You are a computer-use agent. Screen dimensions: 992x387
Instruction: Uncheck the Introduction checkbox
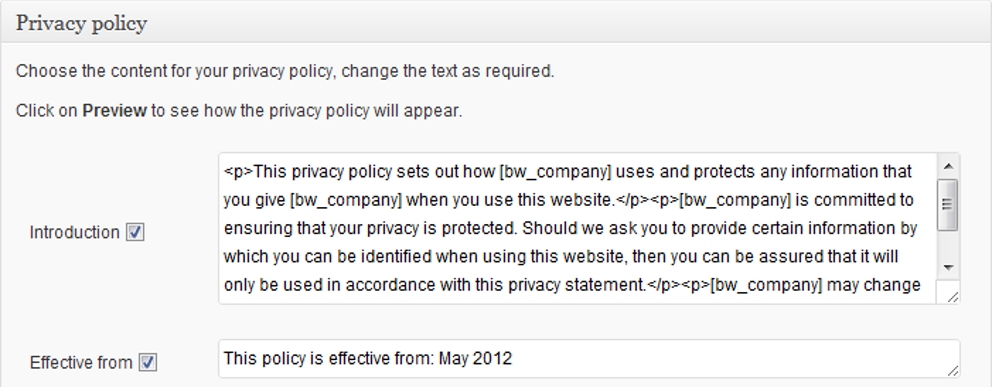coord(135,233)
